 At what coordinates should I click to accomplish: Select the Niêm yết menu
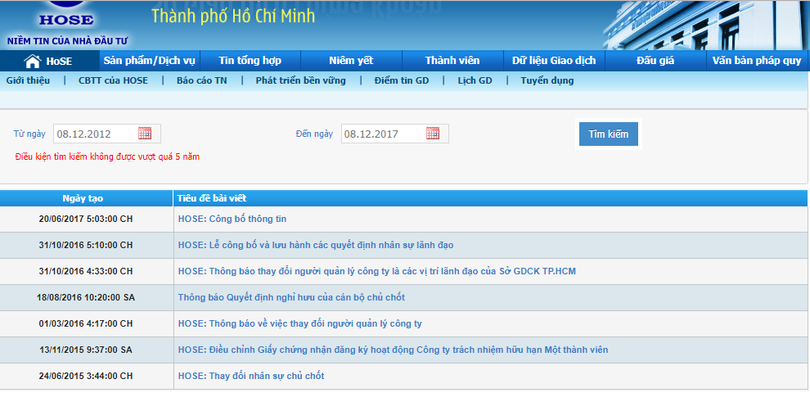[351, 60]
